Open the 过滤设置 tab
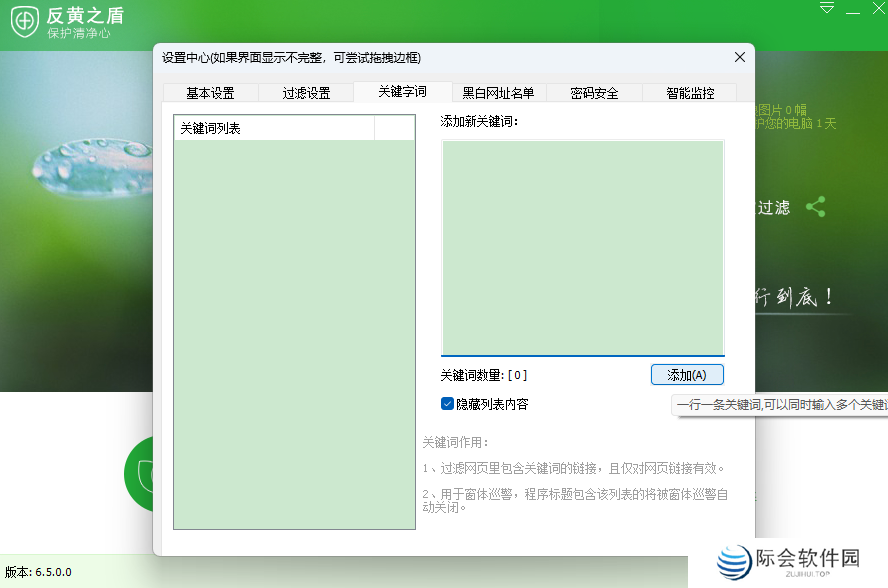 pyautogui.click(x=306, y=92)
